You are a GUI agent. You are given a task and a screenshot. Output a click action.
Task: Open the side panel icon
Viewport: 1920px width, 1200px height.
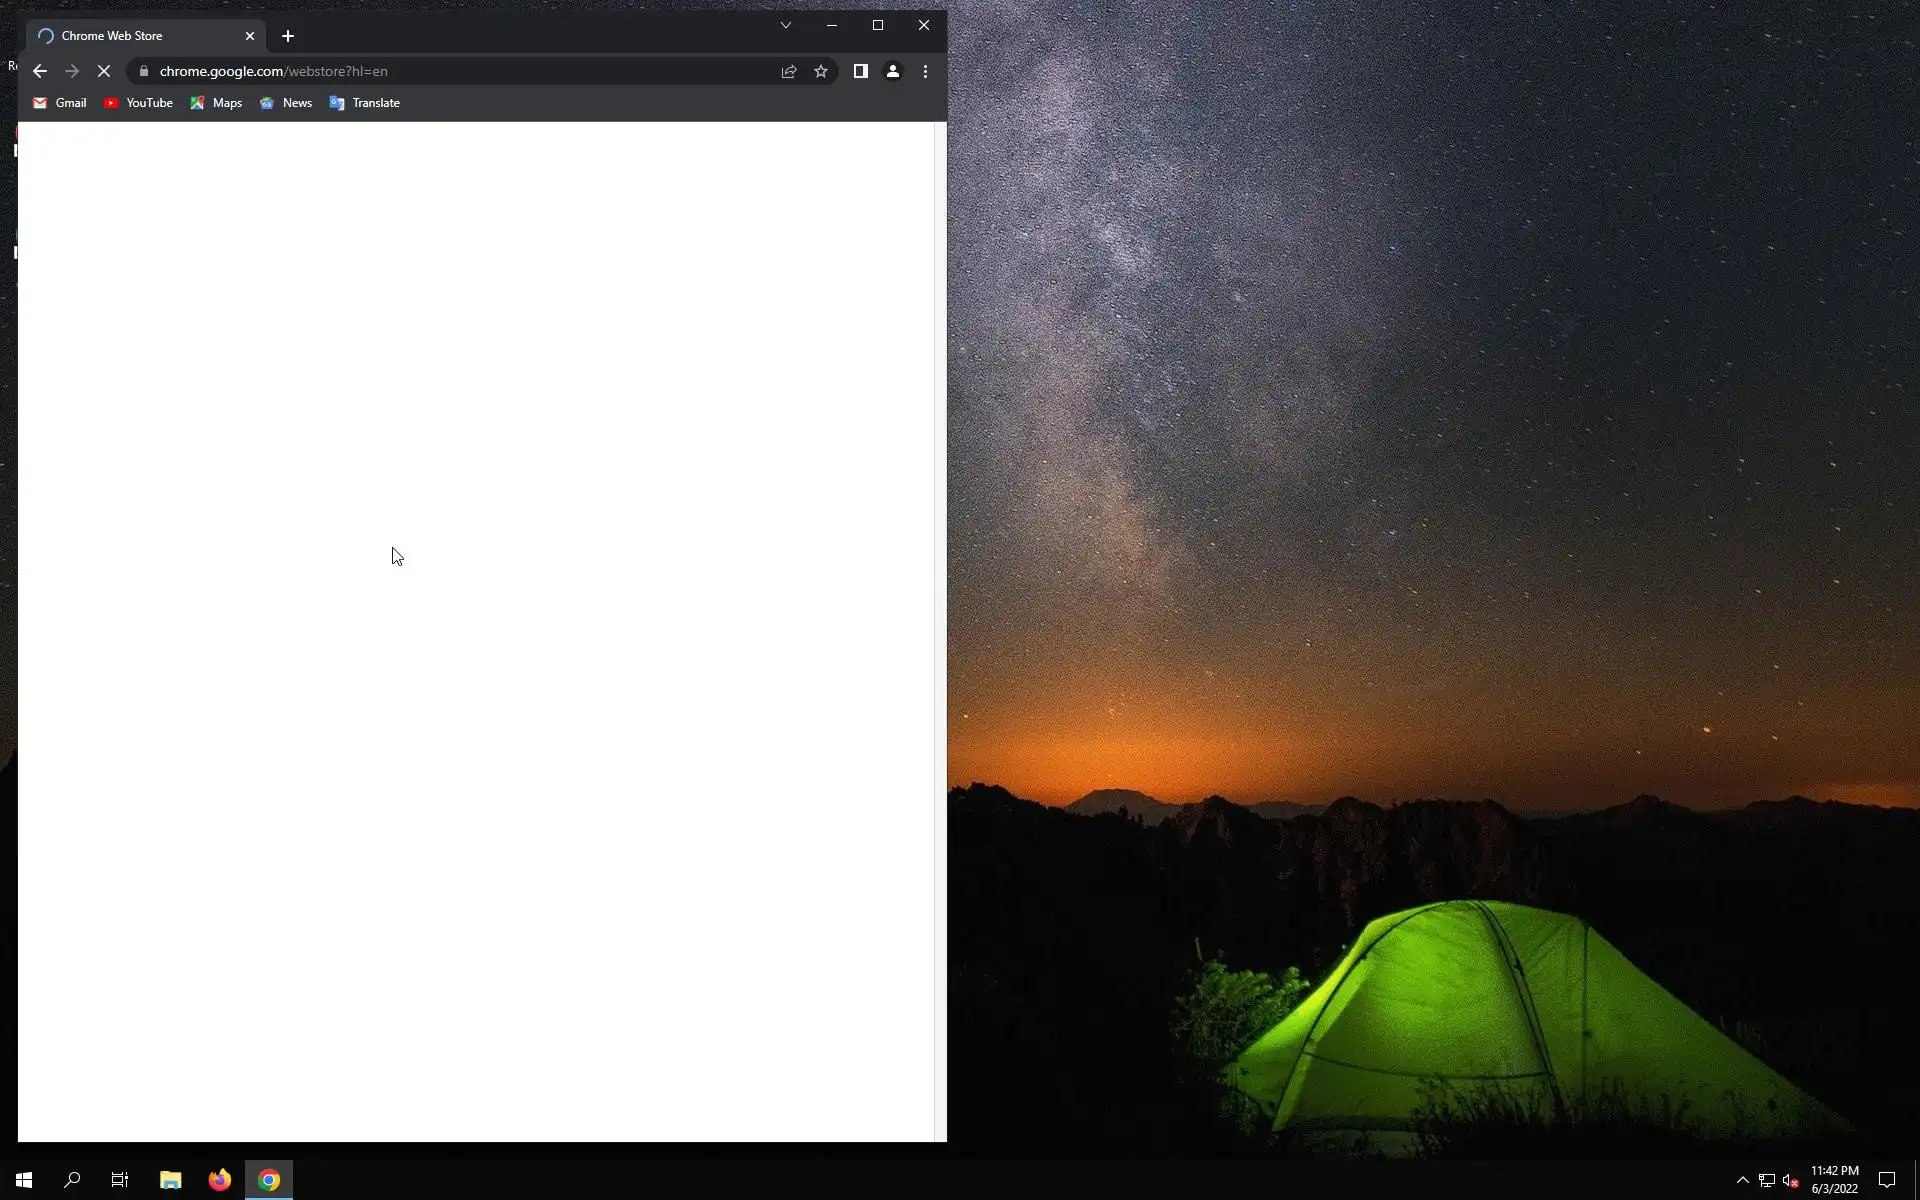[x=860, y=71]
